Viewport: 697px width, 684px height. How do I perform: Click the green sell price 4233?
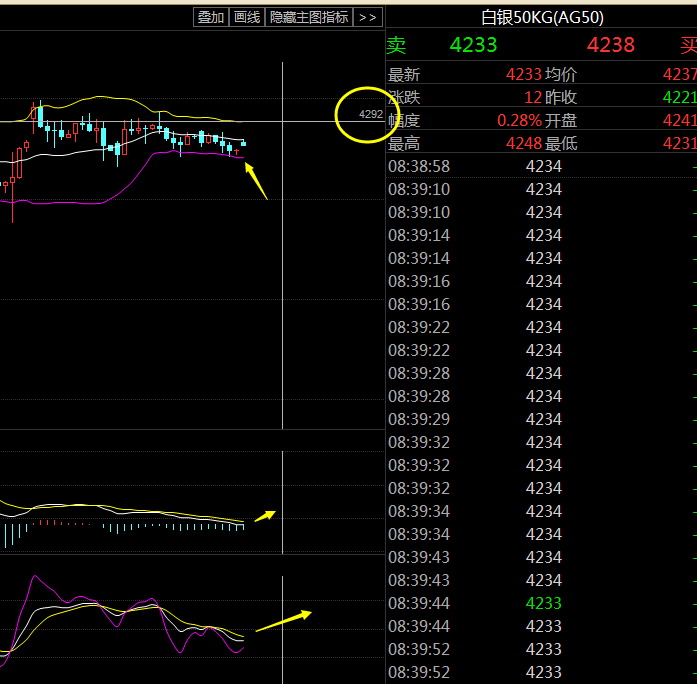[473, 45]
